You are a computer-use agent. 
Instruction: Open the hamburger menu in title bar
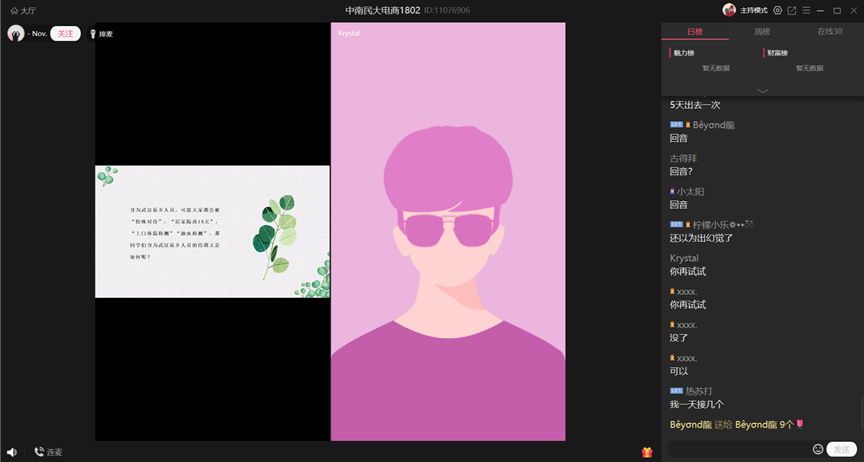tap(806, 10)
